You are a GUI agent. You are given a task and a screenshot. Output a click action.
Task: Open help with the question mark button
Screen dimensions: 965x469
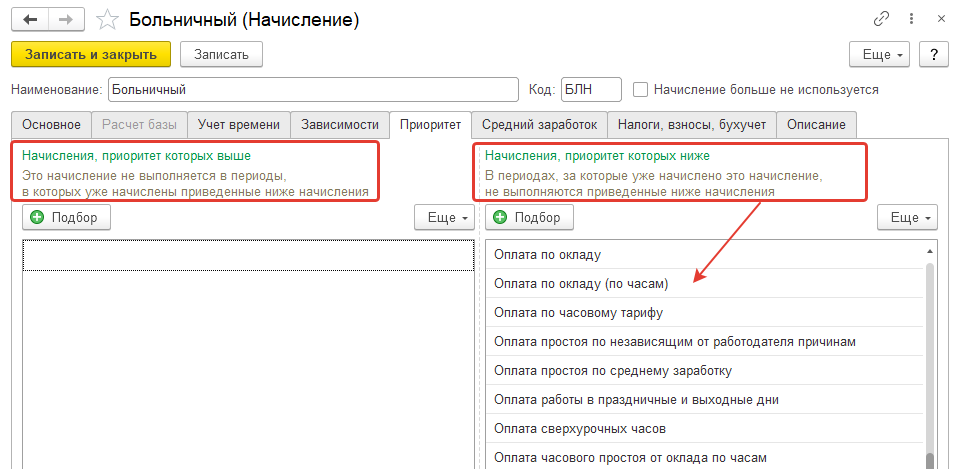(x=934, y=54)
